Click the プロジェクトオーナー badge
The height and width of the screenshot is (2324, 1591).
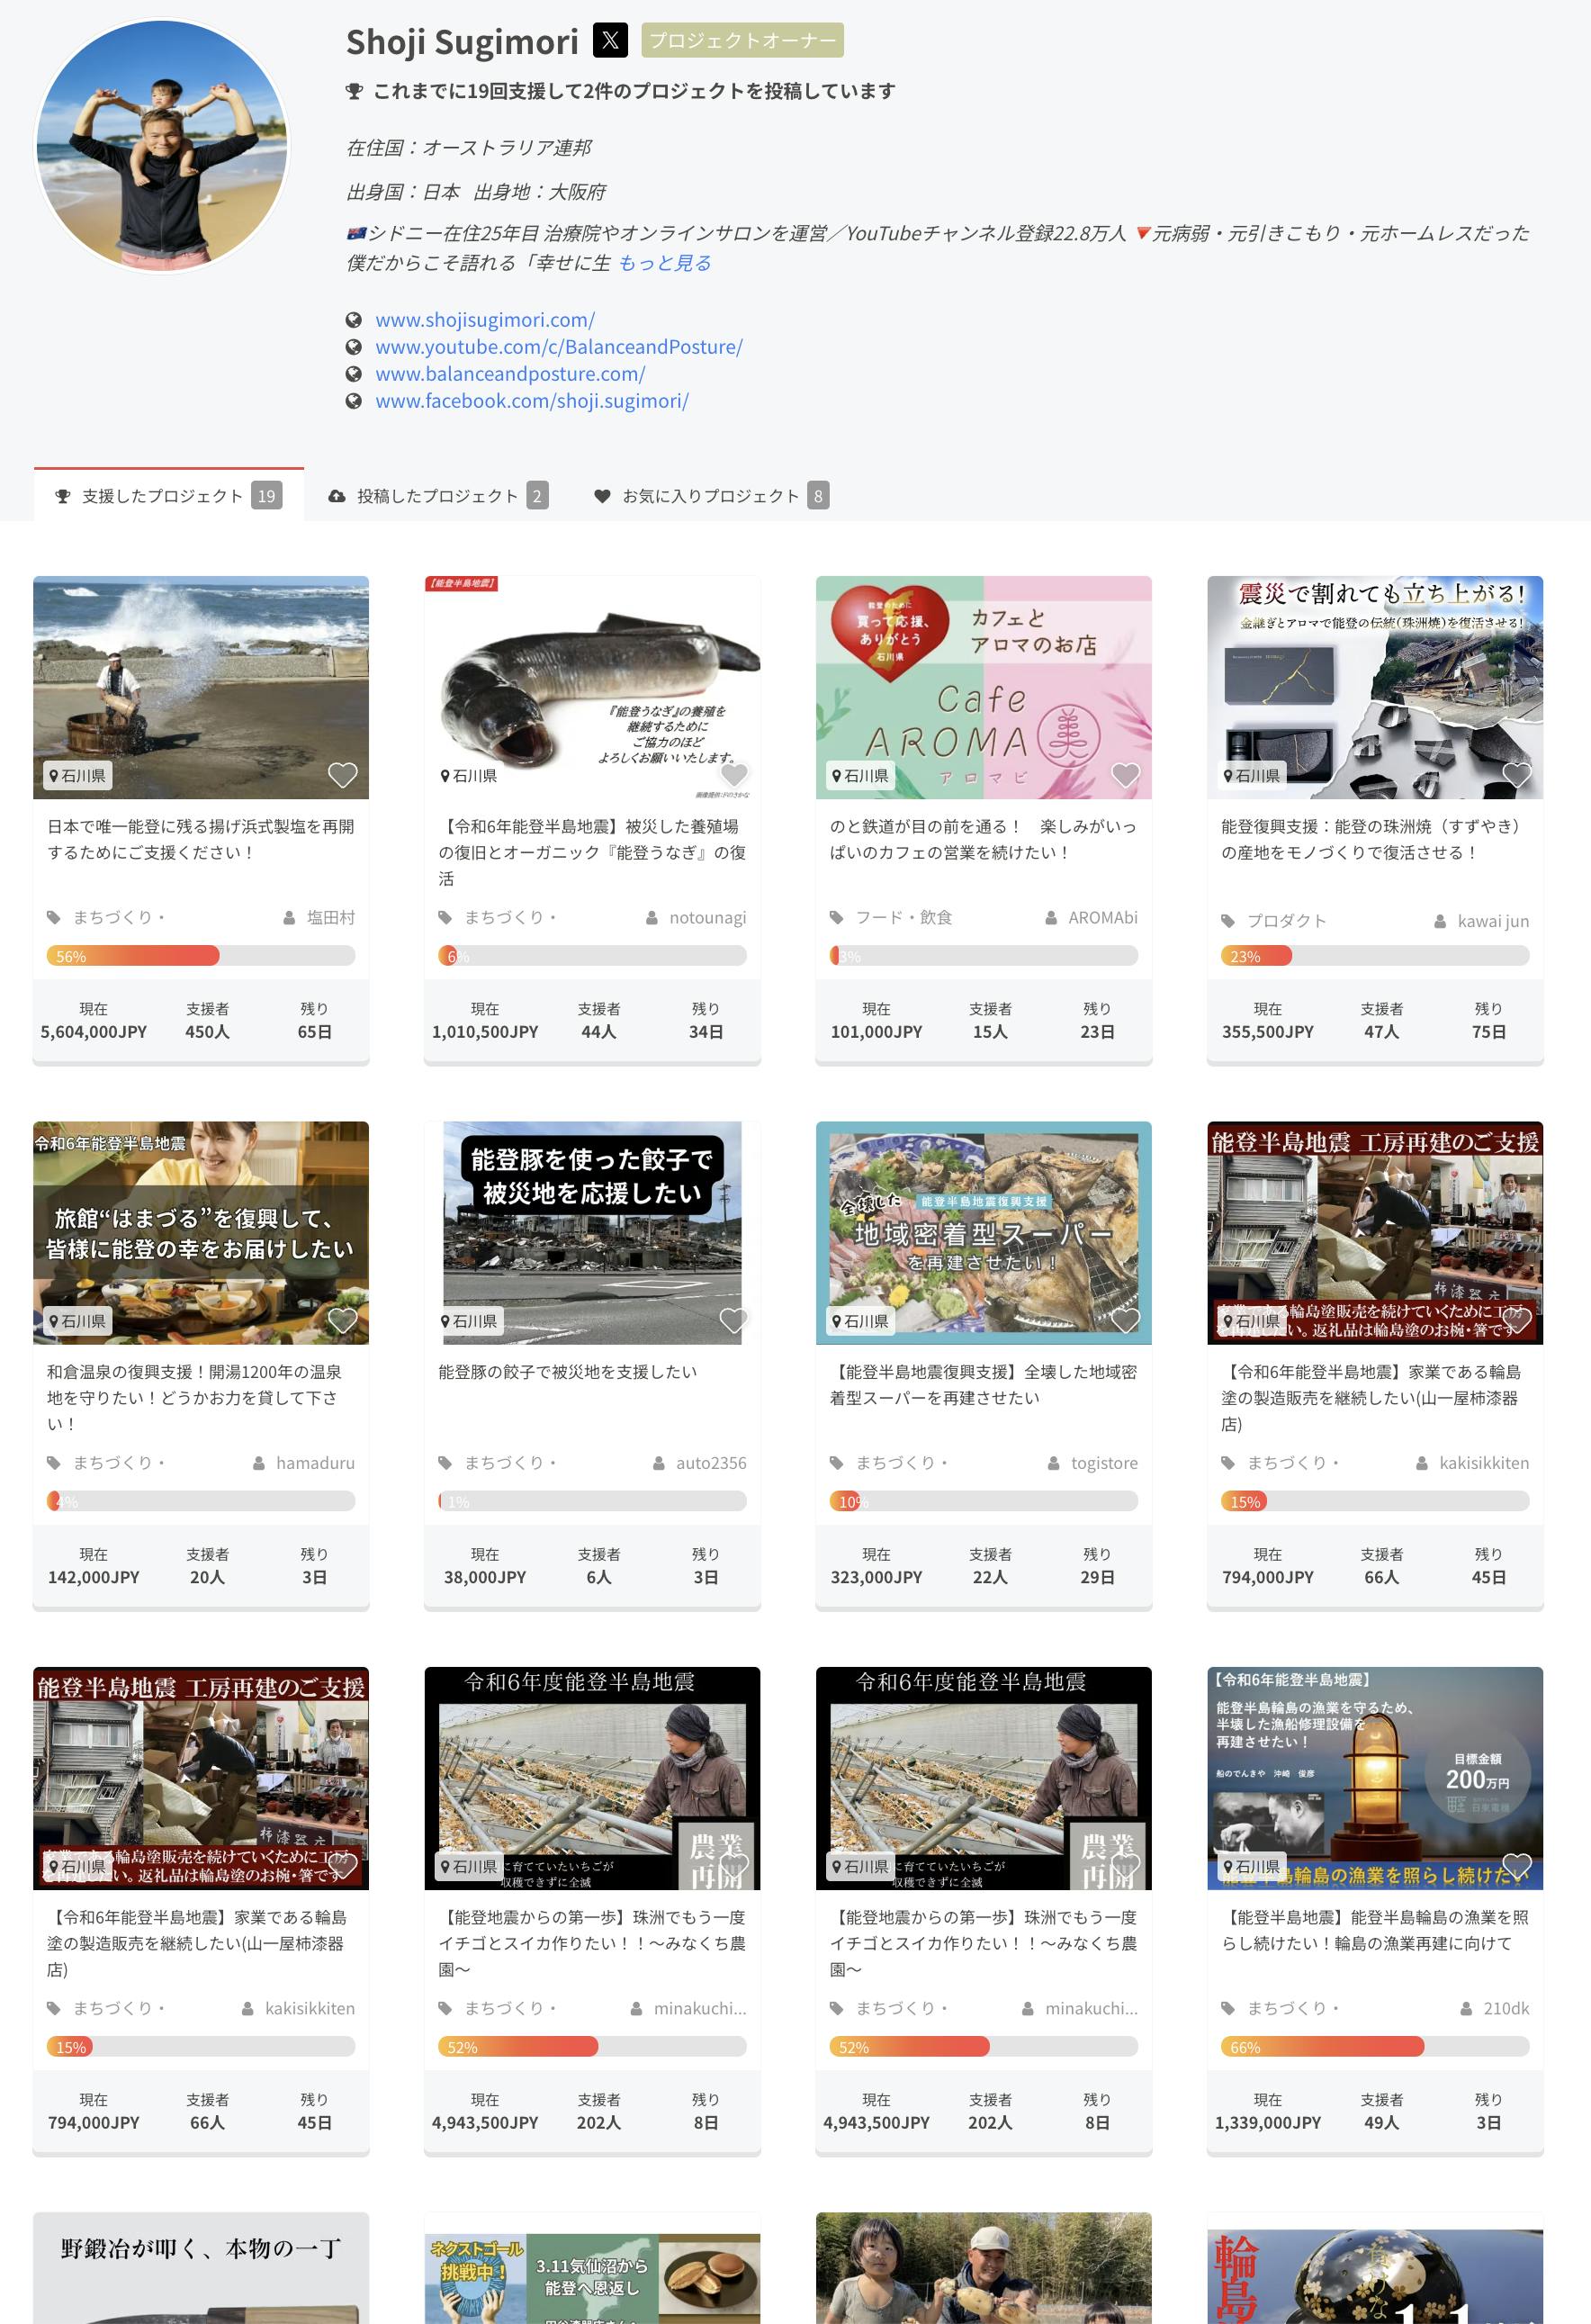click(x=742, y=41)
